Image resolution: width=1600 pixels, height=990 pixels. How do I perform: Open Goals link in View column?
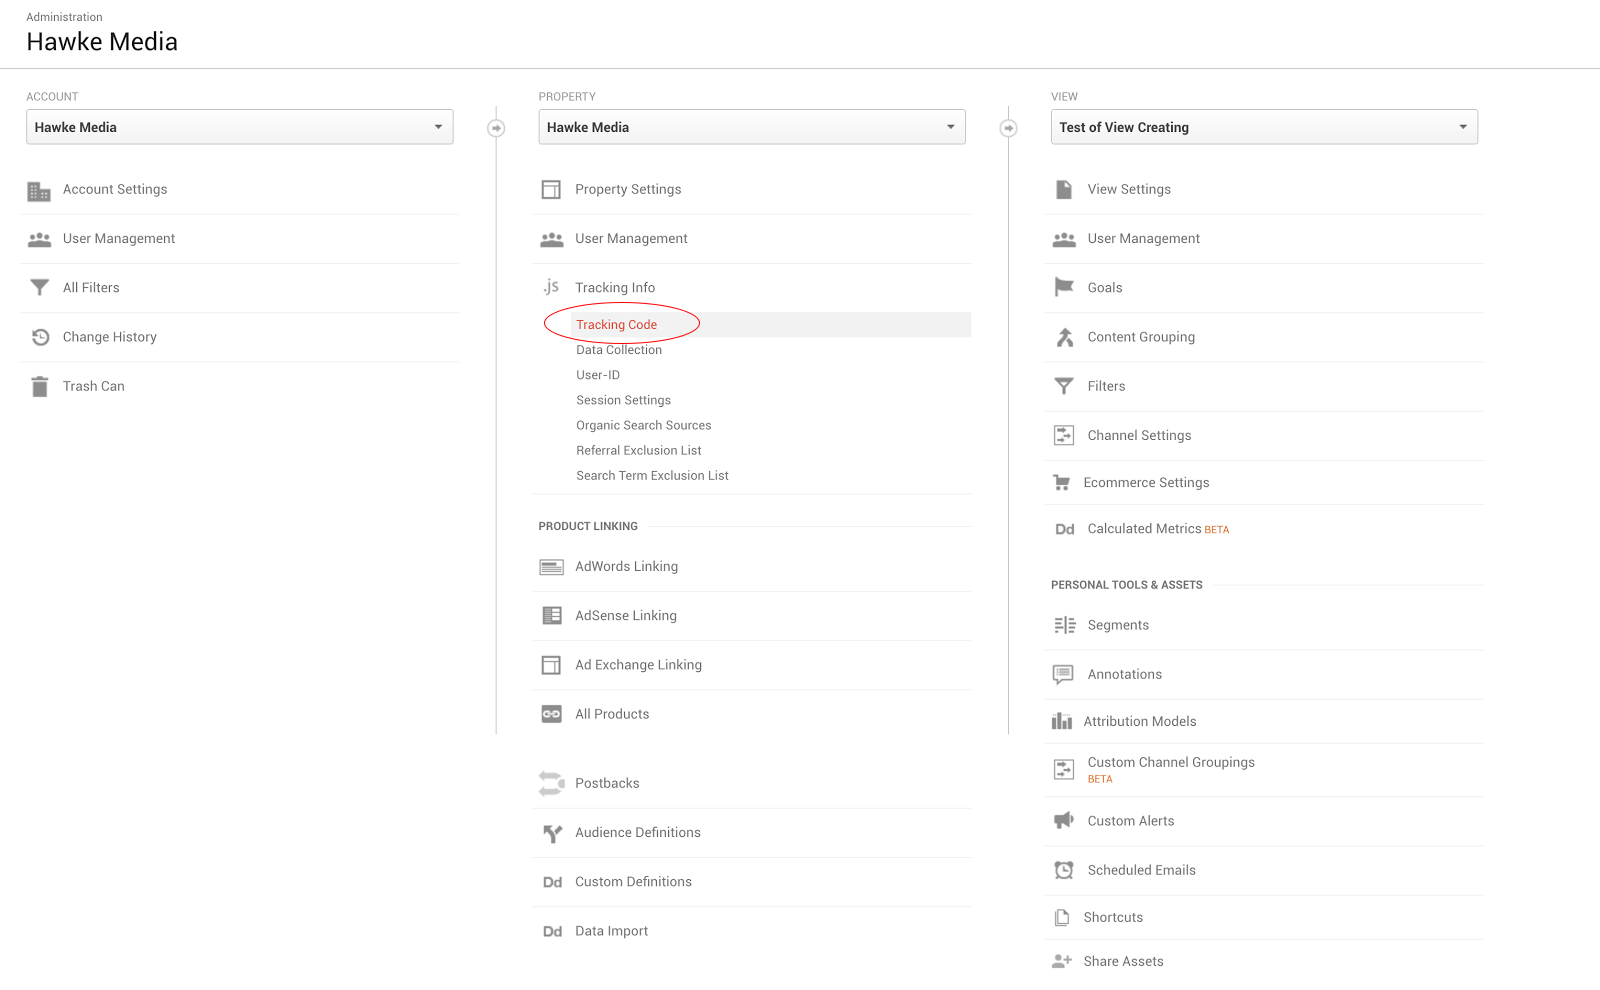coord(1105,288)
